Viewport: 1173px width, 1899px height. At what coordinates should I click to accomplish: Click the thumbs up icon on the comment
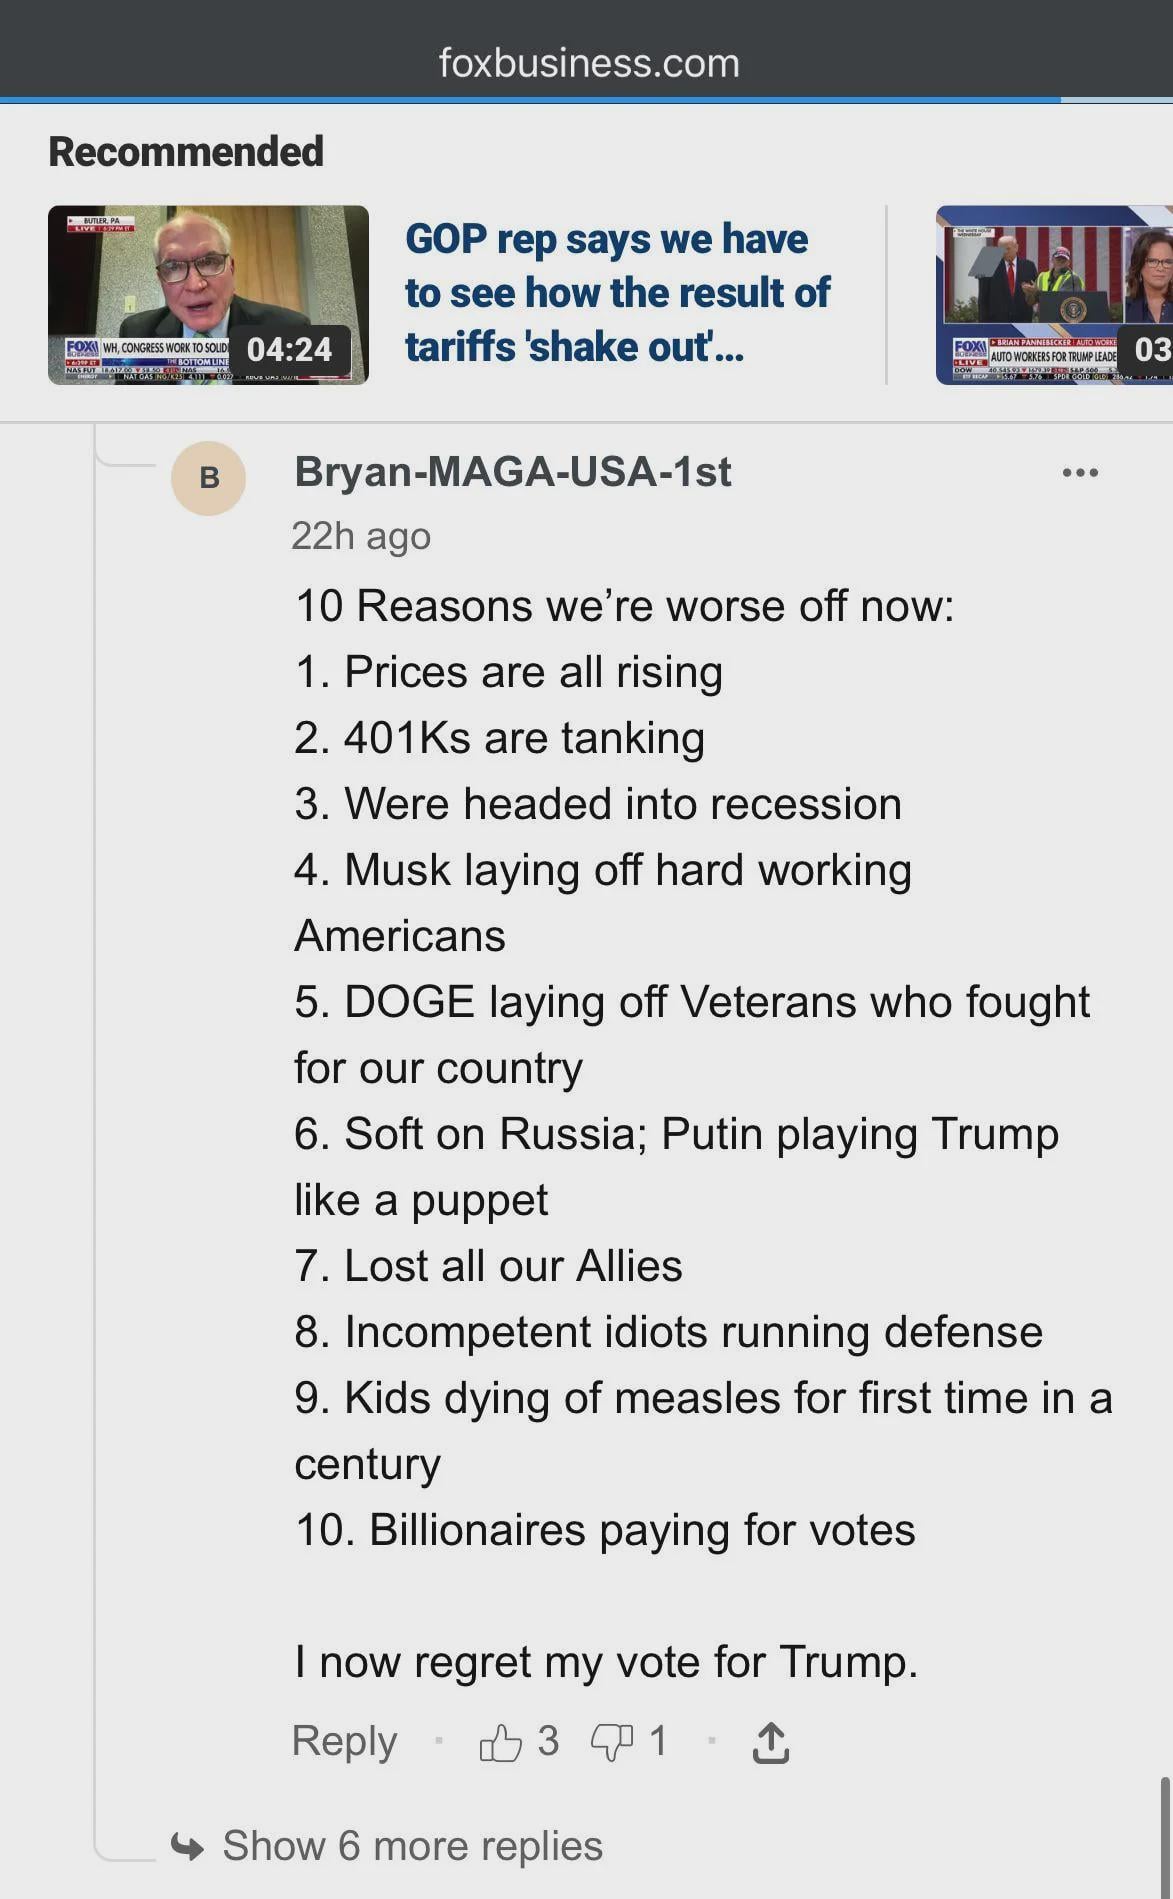click(x=500, y=1743)
